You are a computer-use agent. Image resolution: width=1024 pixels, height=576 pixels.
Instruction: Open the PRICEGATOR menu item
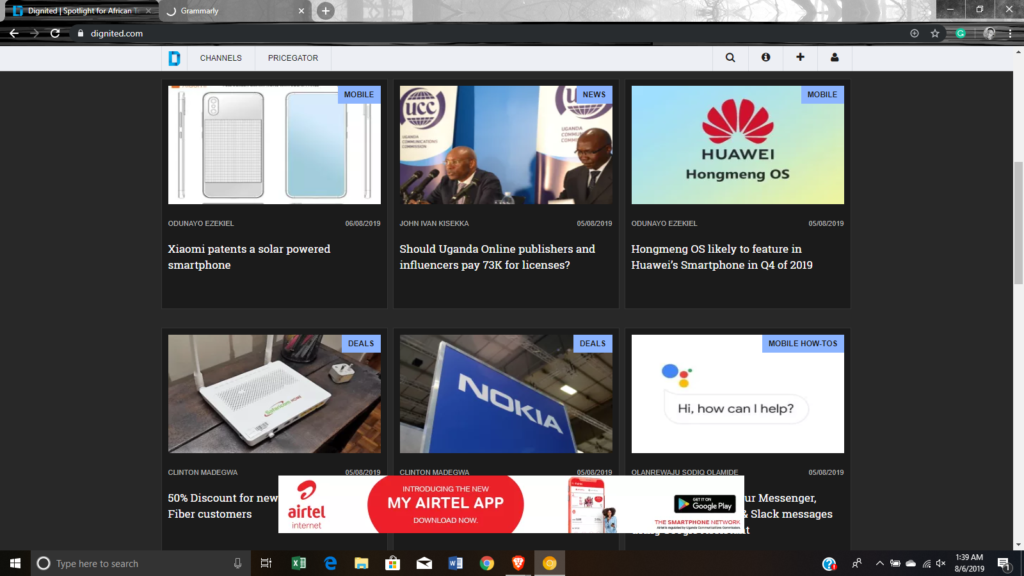(293, 58)
